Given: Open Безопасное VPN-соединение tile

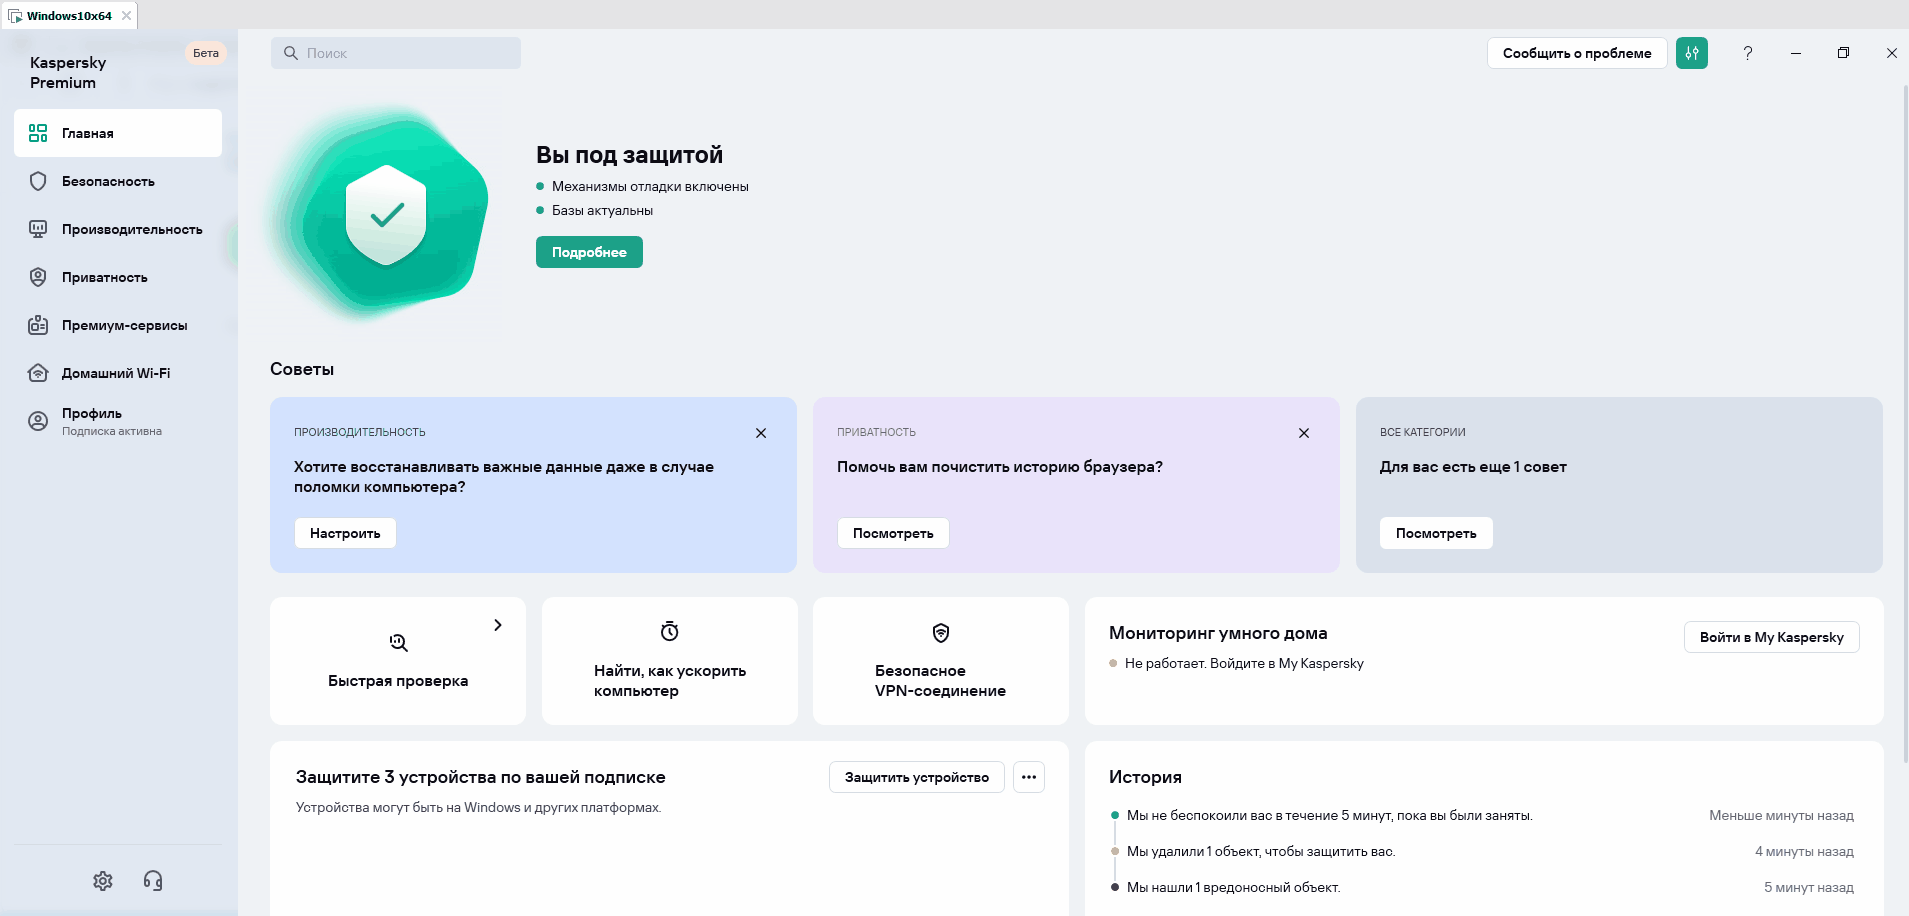Looking at the screenshot, I should pos(941,661).
